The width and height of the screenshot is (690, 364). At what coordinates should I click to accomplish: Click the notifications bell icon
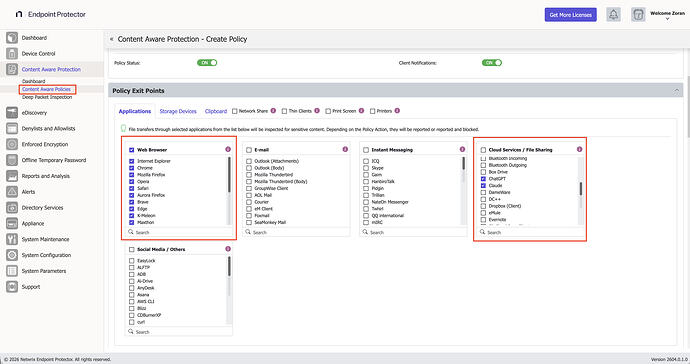tap(613, 15)
